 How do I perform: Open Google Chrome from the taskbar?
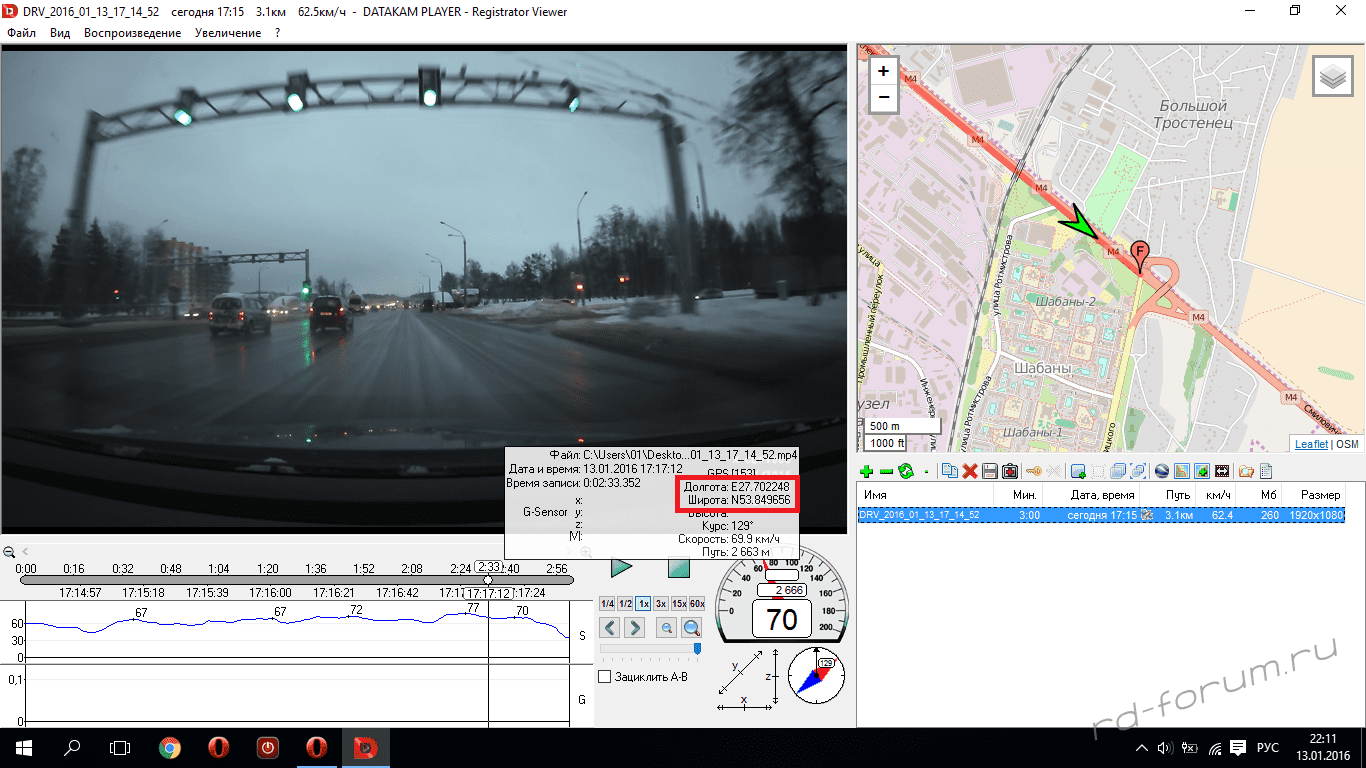click(169, 748)
